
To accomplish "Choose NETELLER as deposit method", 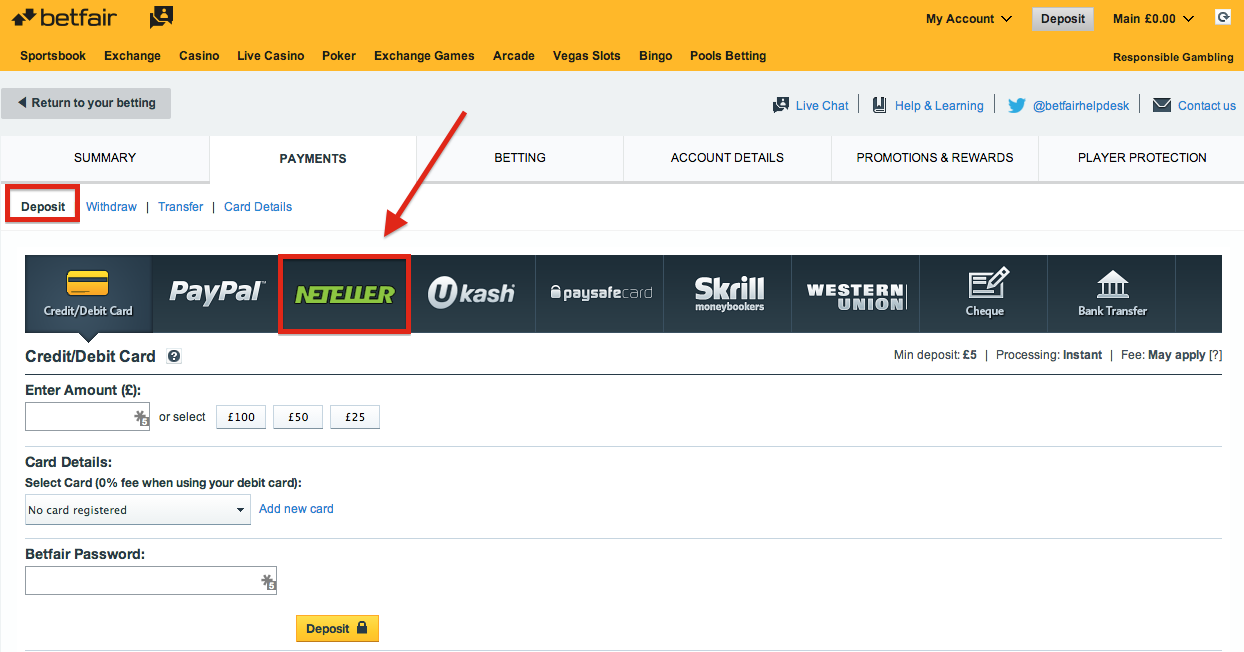I will [x=344, y=294].
